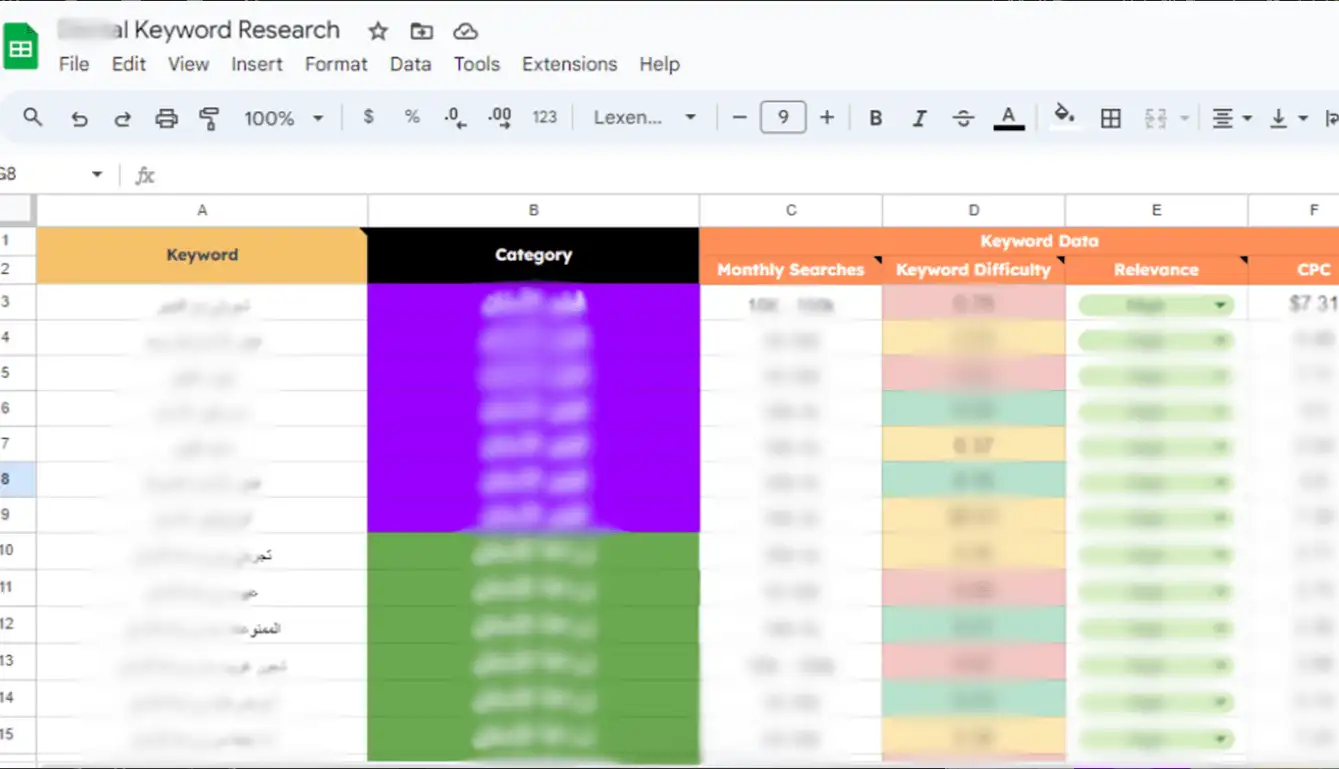
Task: Open the Format menu
Action: pyautogui.click(x=336, y=64)
